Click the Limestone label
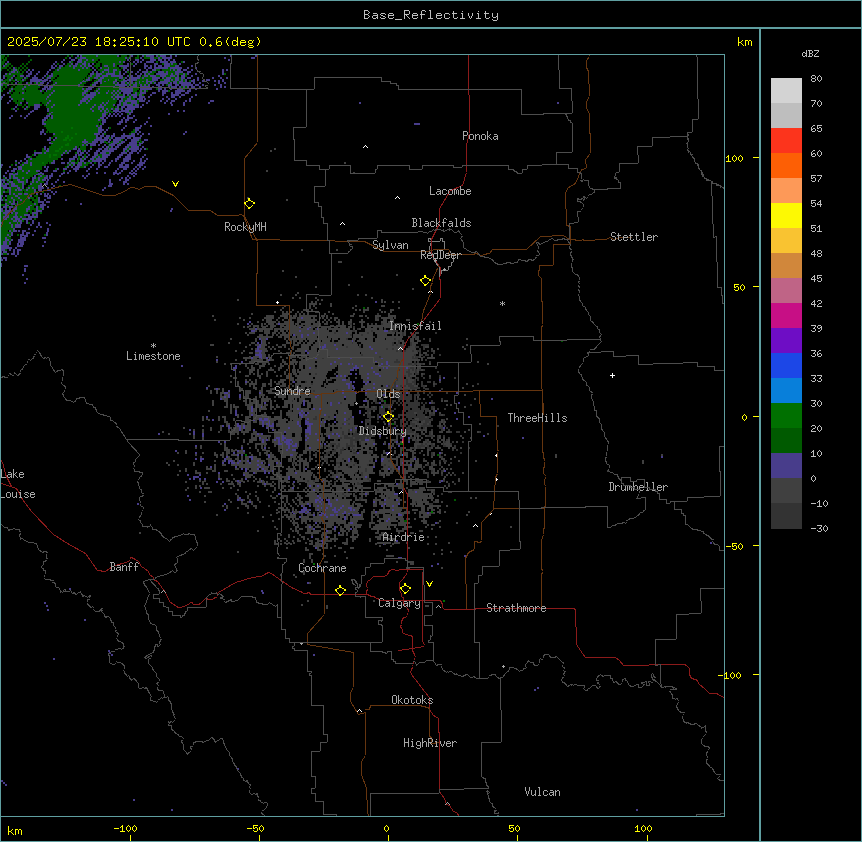The image size is (862, 842). pos(153,356)
